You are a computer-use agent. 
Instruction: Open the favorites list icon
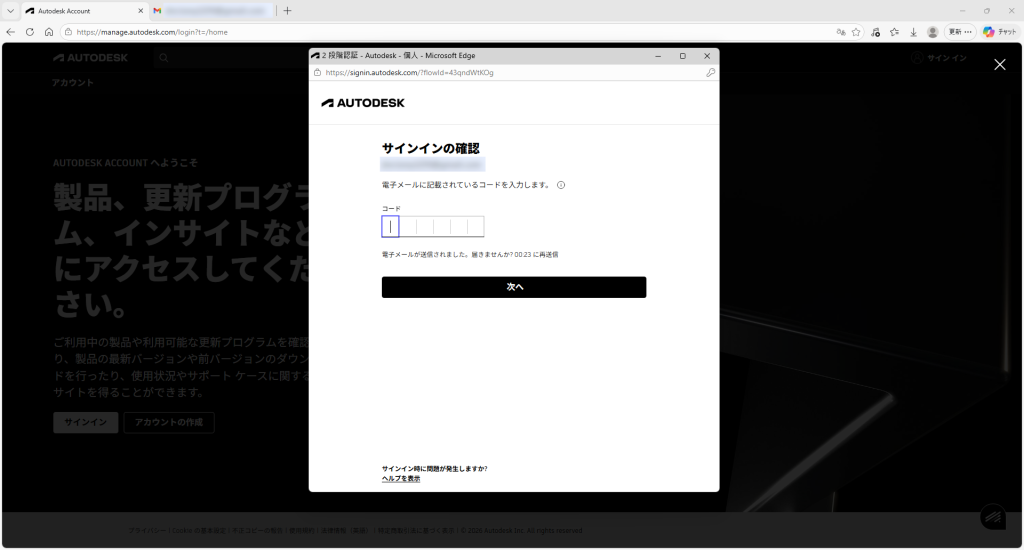pyautogui.click(x=894, y=32)
